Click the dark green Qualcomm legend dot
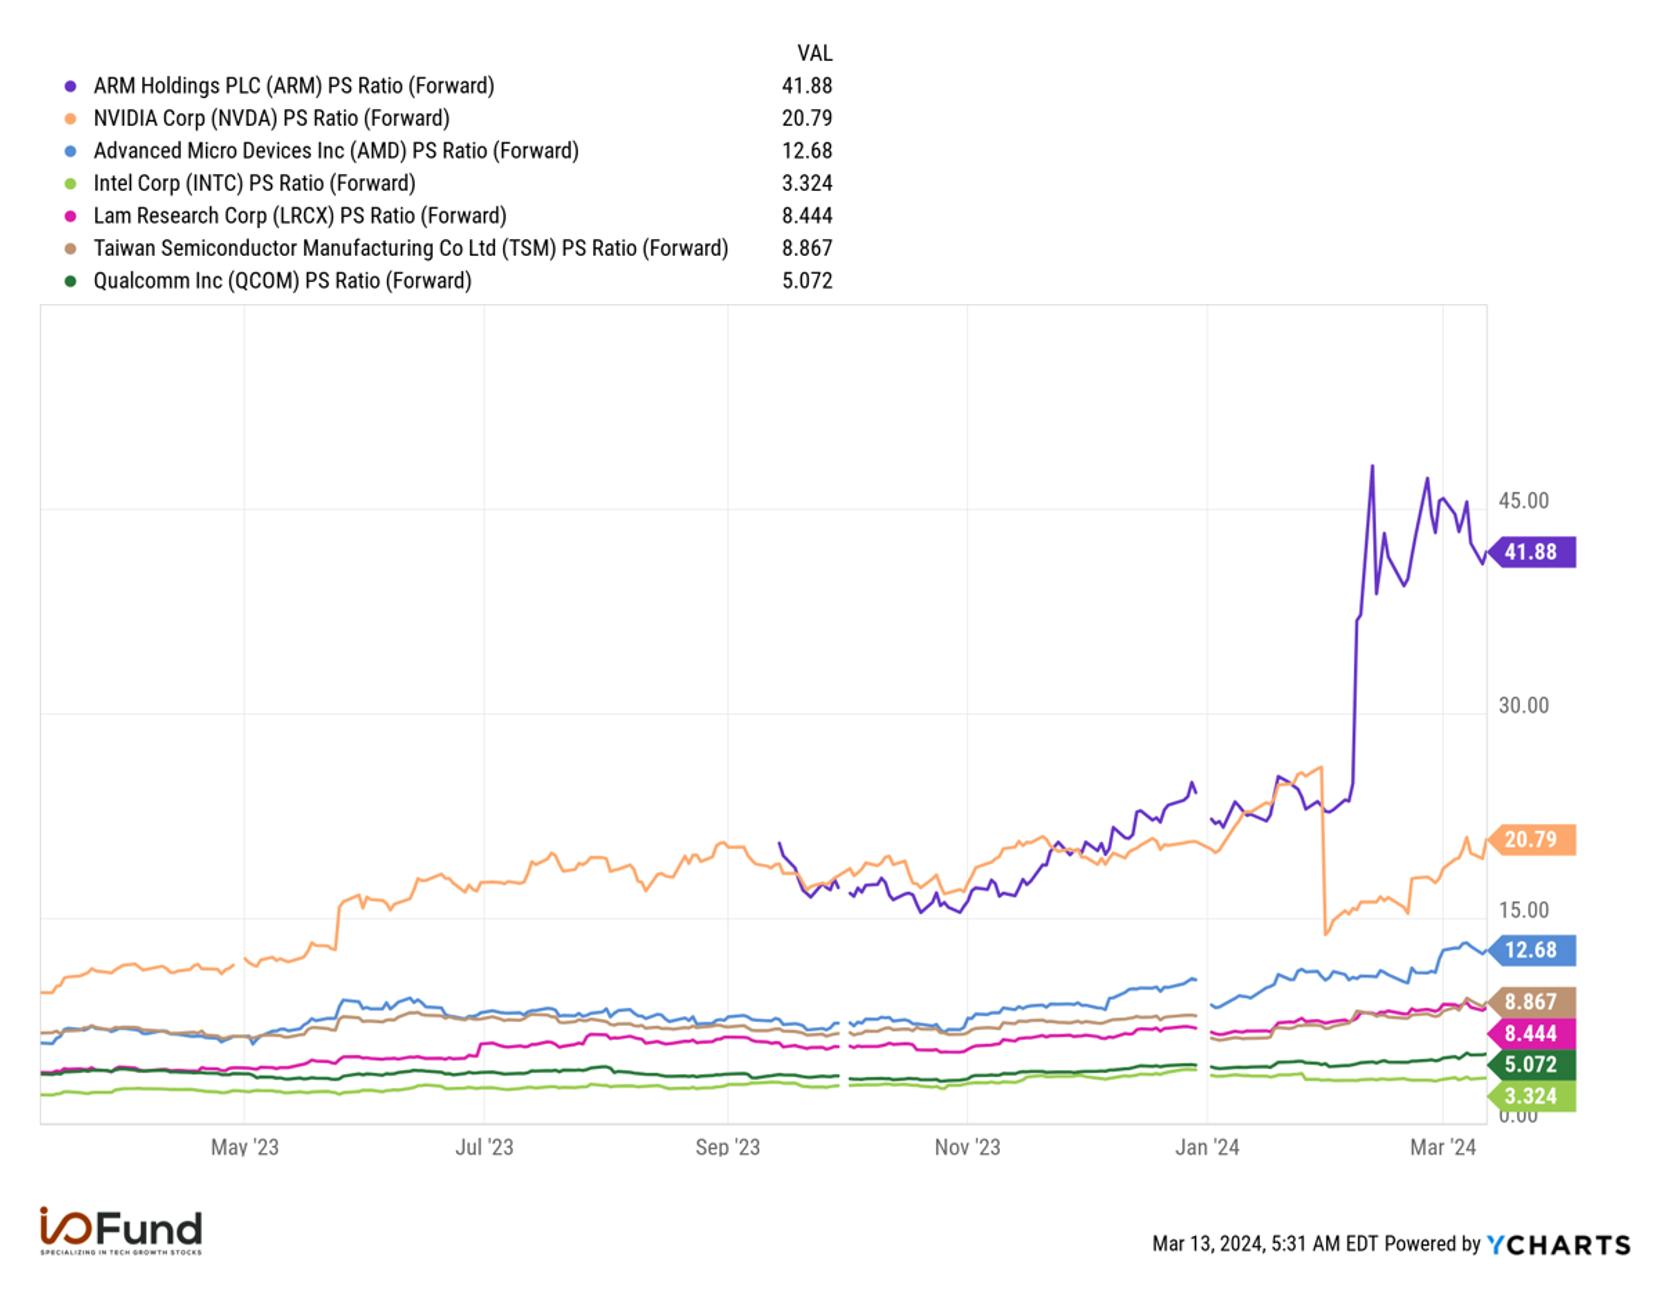 point(70,282)
